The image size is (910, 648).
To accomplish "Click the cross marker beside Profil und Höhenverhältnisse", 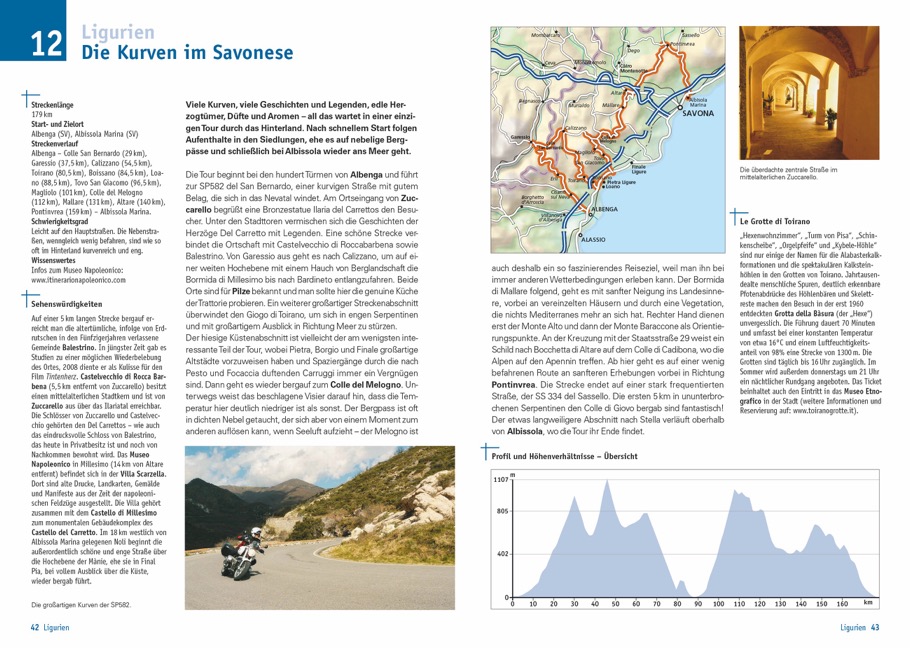I will click(x=486, y=451).
